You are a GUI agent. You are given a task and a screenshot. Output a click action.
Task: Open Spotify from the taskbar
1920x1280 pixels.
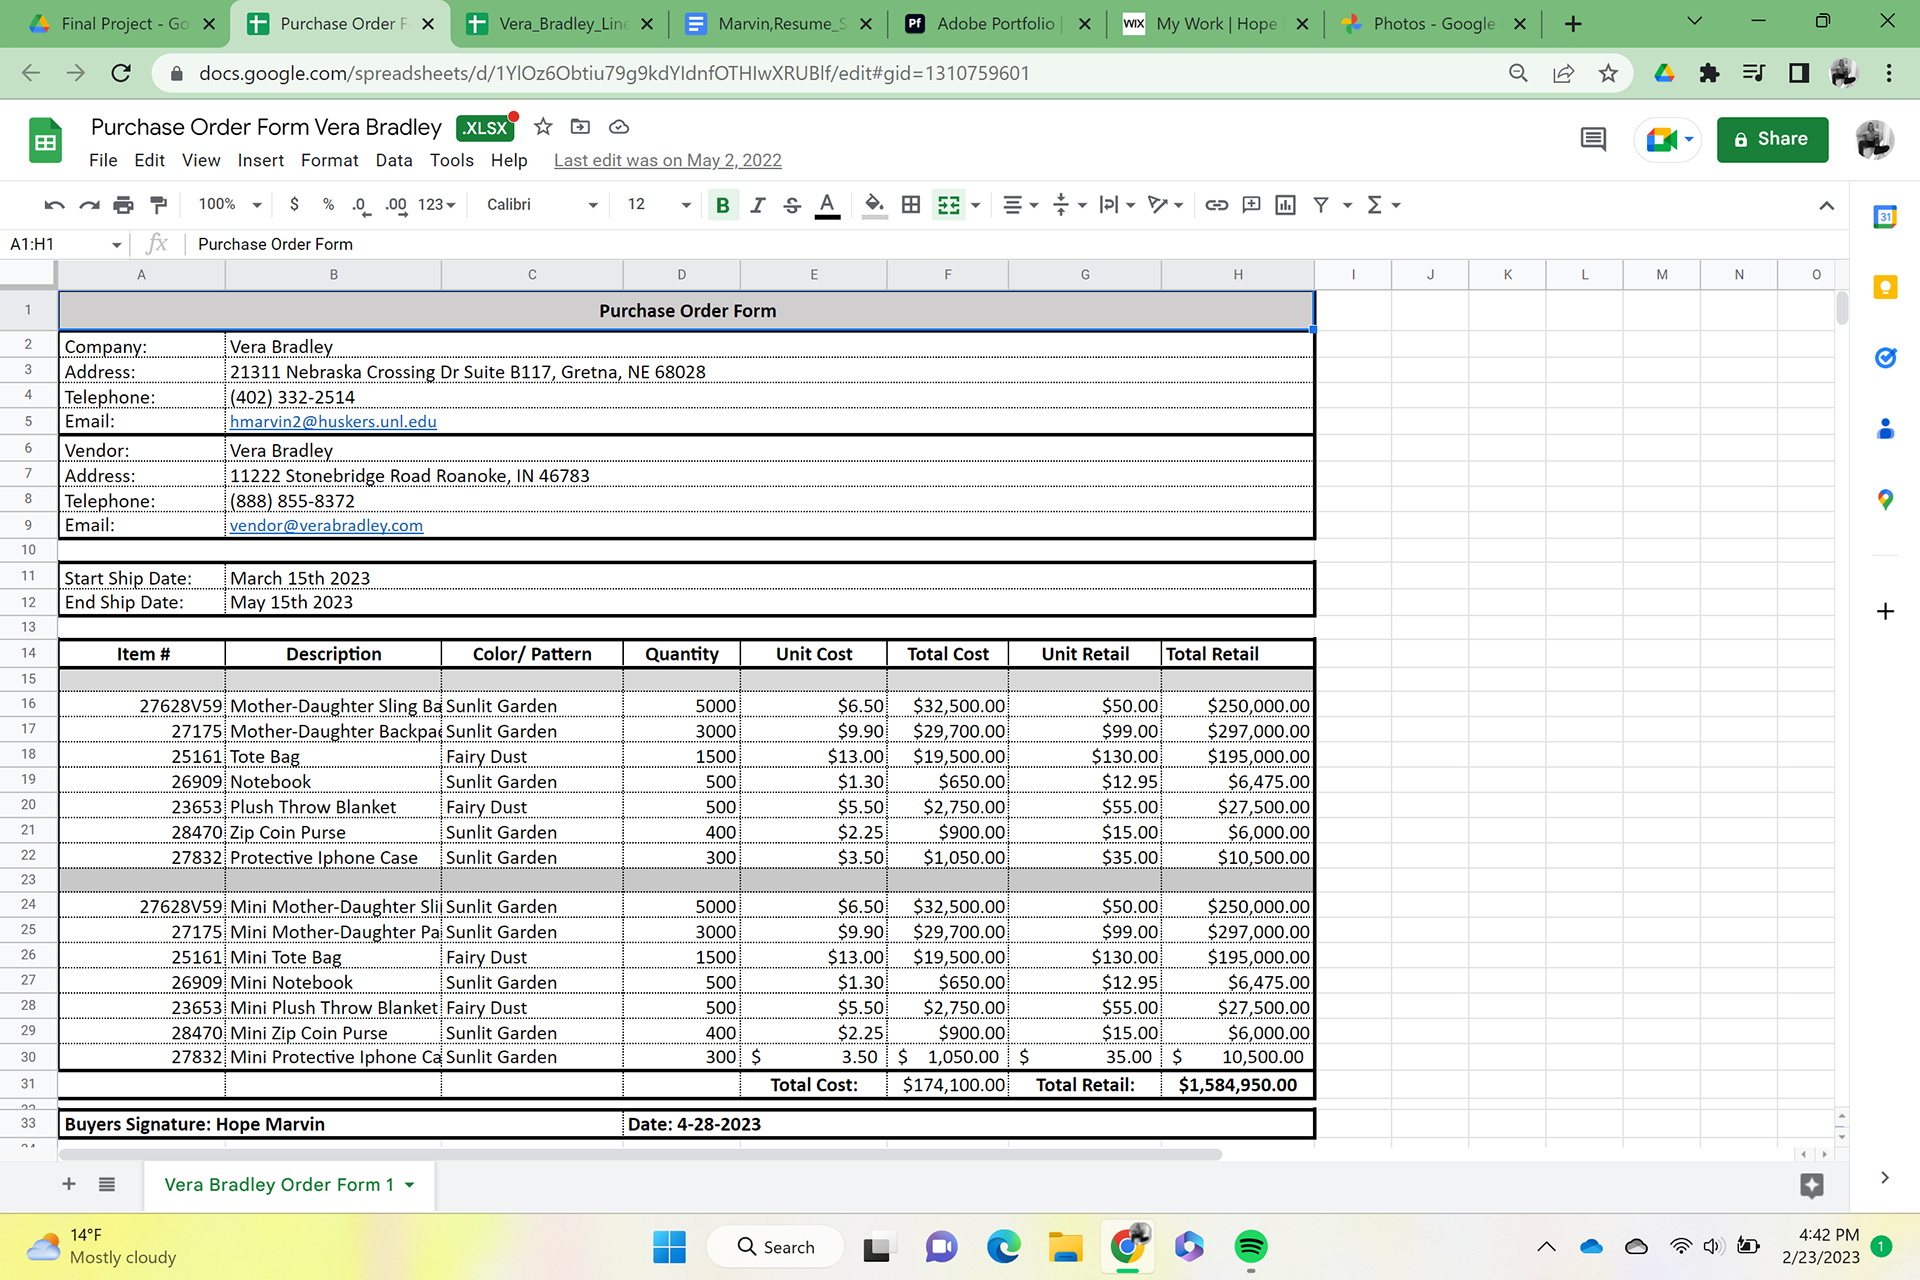(x=1250, y=1246)
